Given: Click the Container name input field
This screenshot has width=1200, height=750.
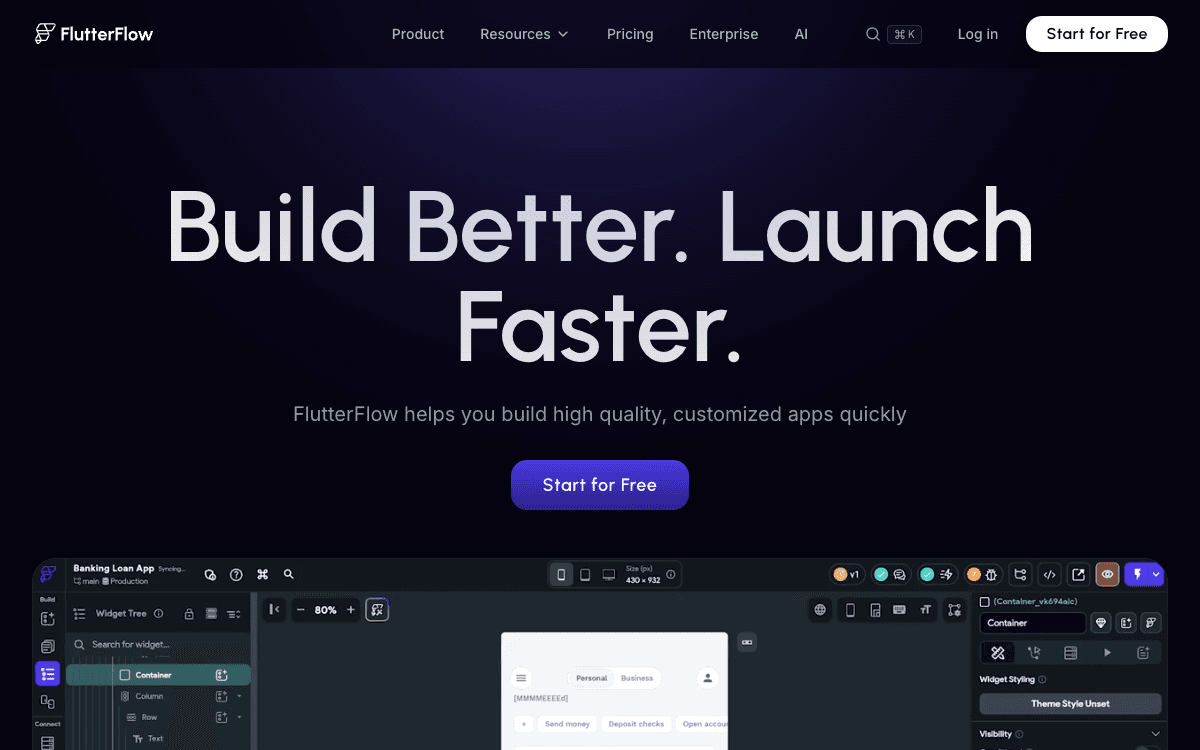Looking at the screenshot, I should tap(1032, 623).
